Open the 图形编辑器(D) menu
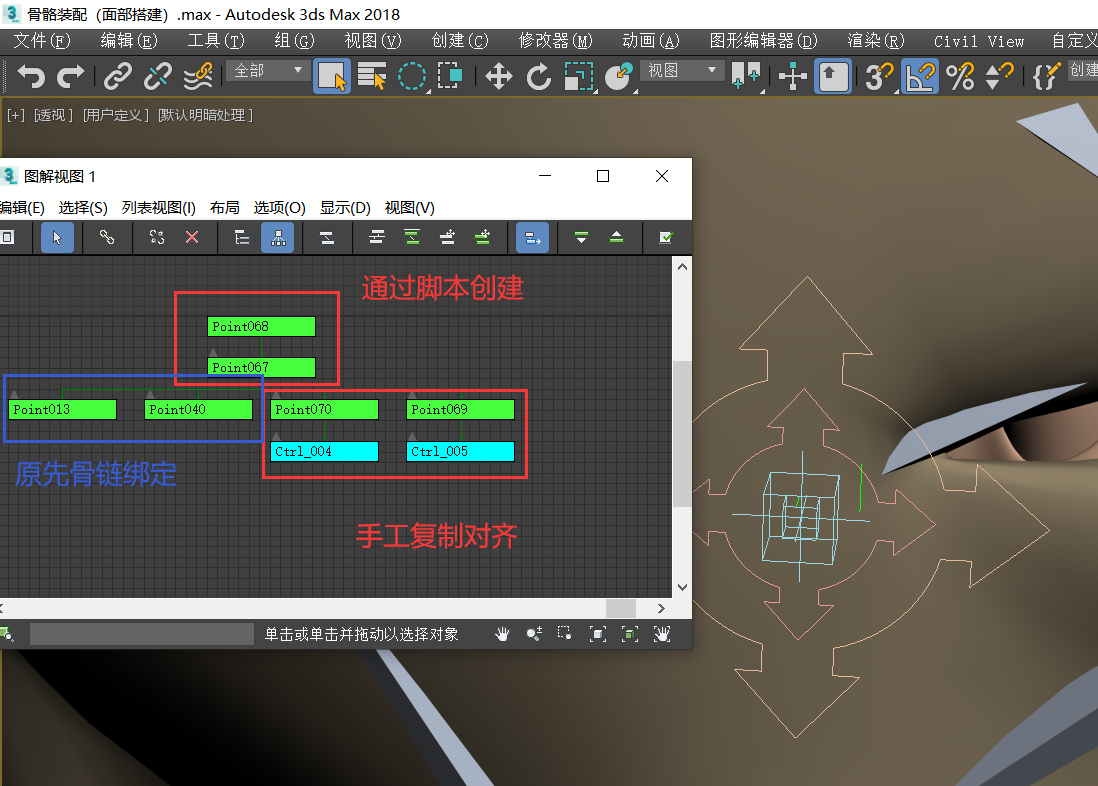The image size is (1098, 786). 763,41
